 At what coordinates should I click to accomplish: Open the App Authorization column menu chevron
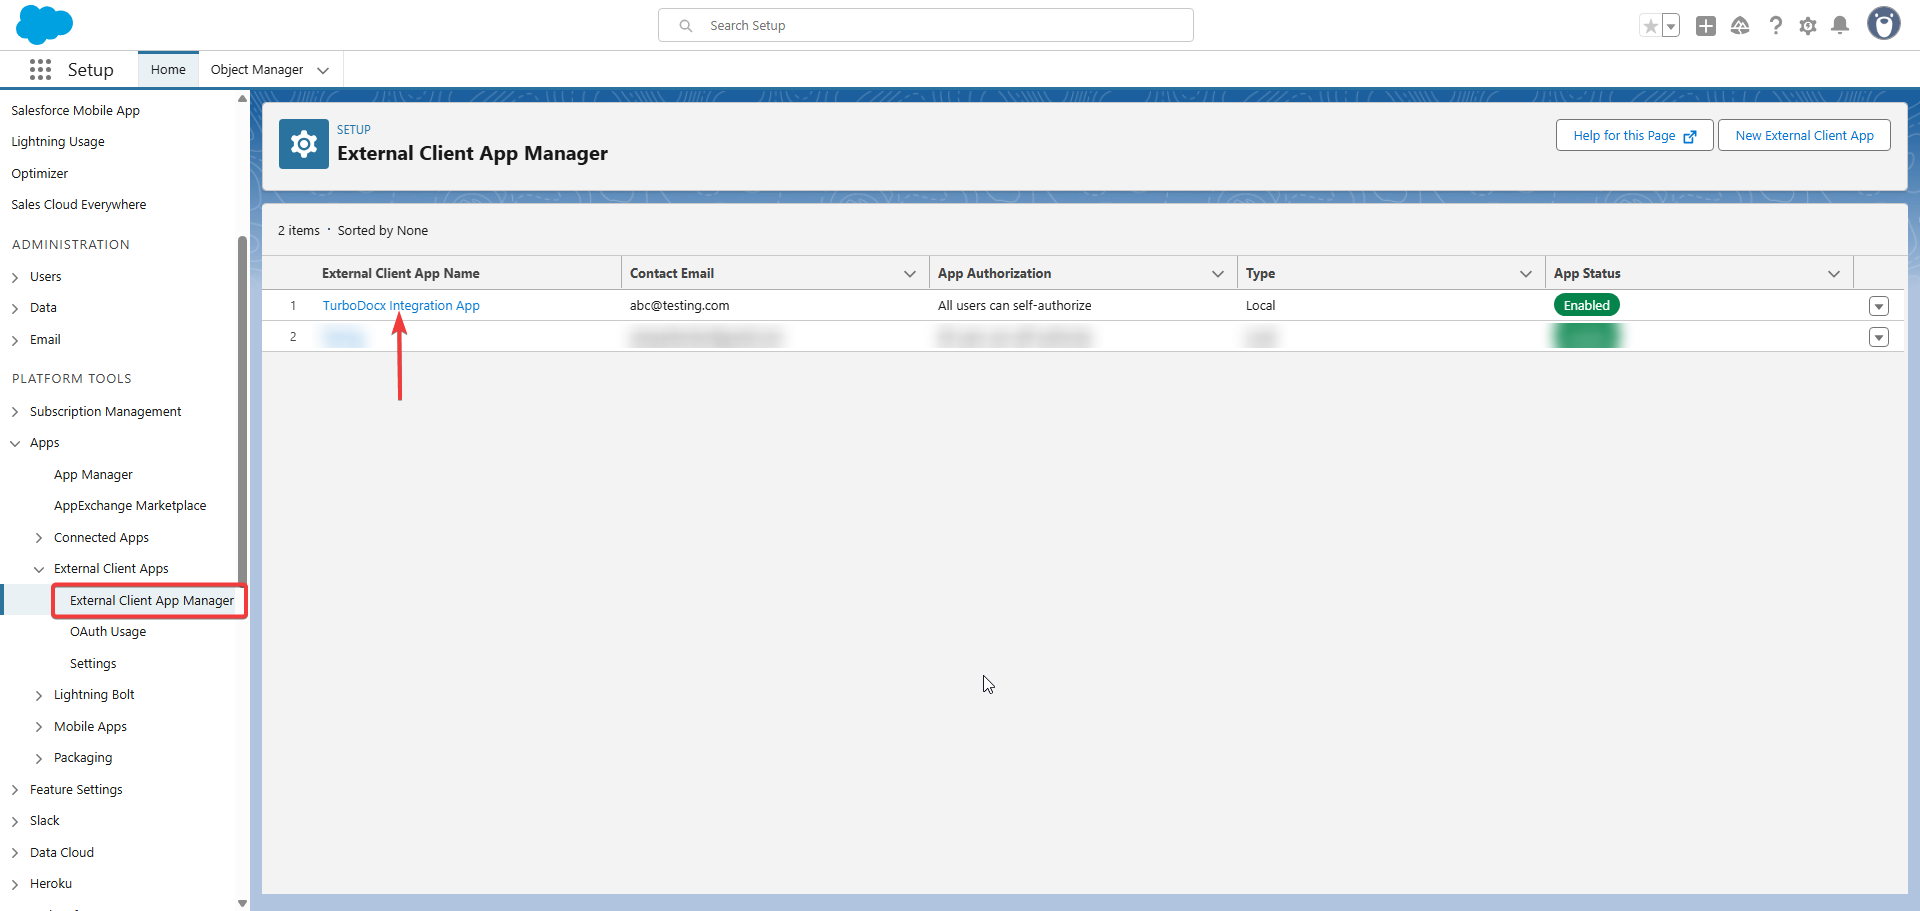pos(1218,273)
